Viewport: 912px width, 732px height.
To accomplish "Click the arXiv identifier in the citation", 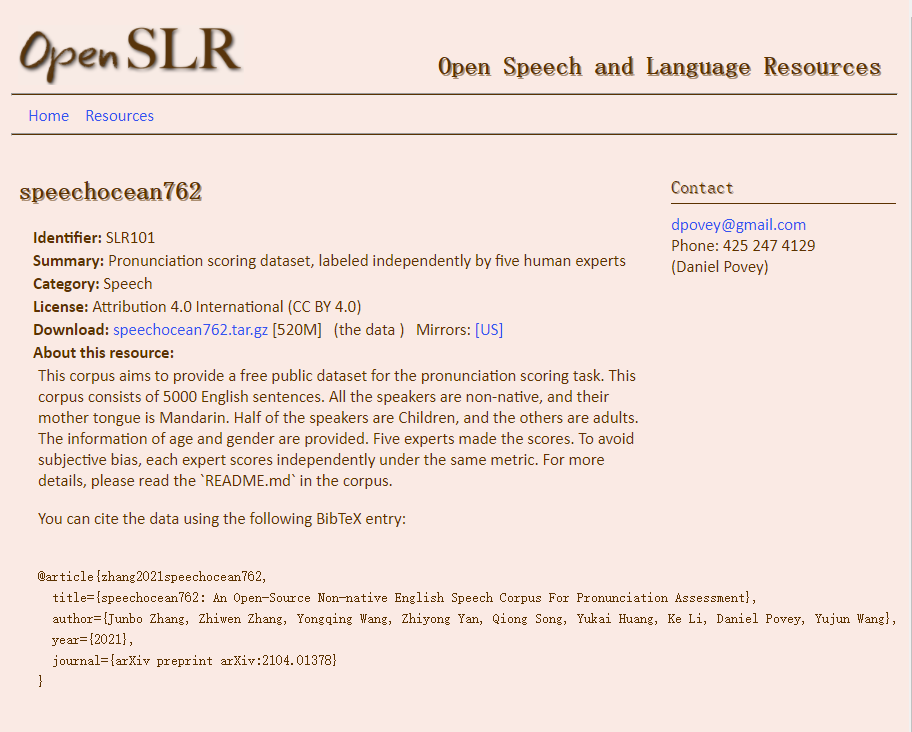I will [x=279, y=660].
